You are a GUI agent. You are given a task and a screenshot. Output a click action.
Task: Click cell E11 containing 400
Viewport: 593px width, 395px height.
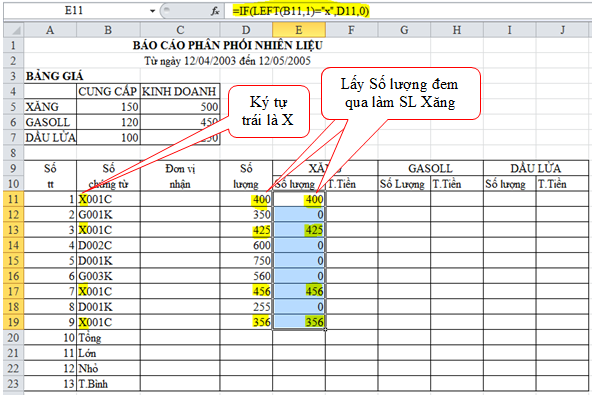299,199
